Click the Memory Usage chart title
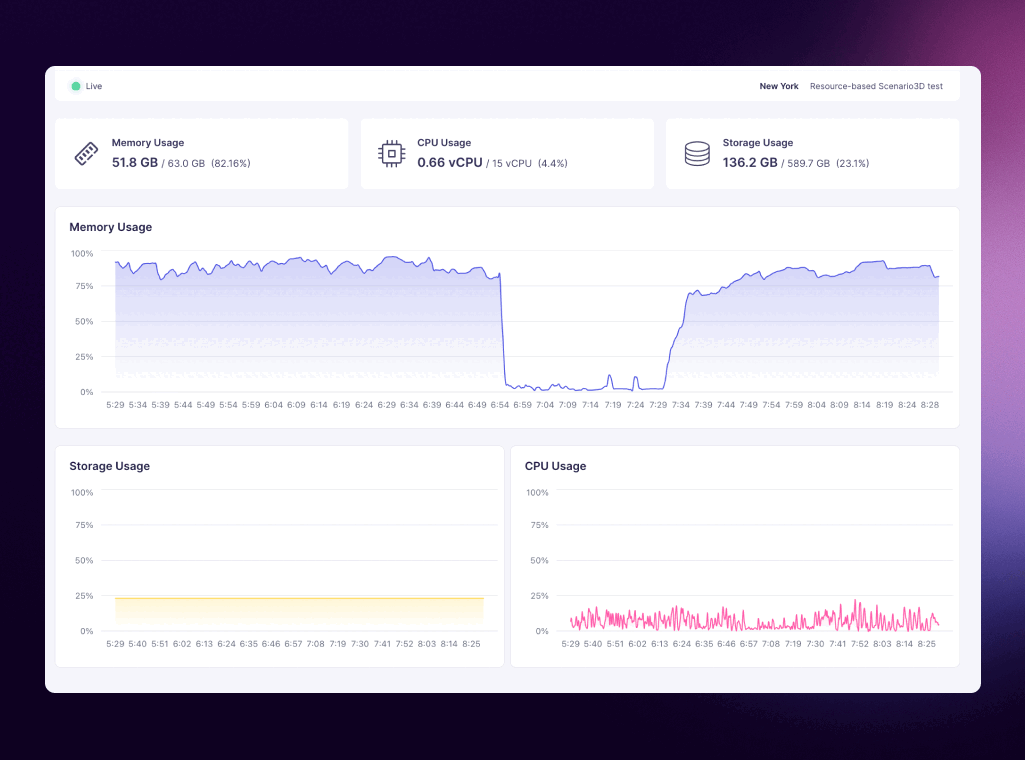 click(111, 227)
